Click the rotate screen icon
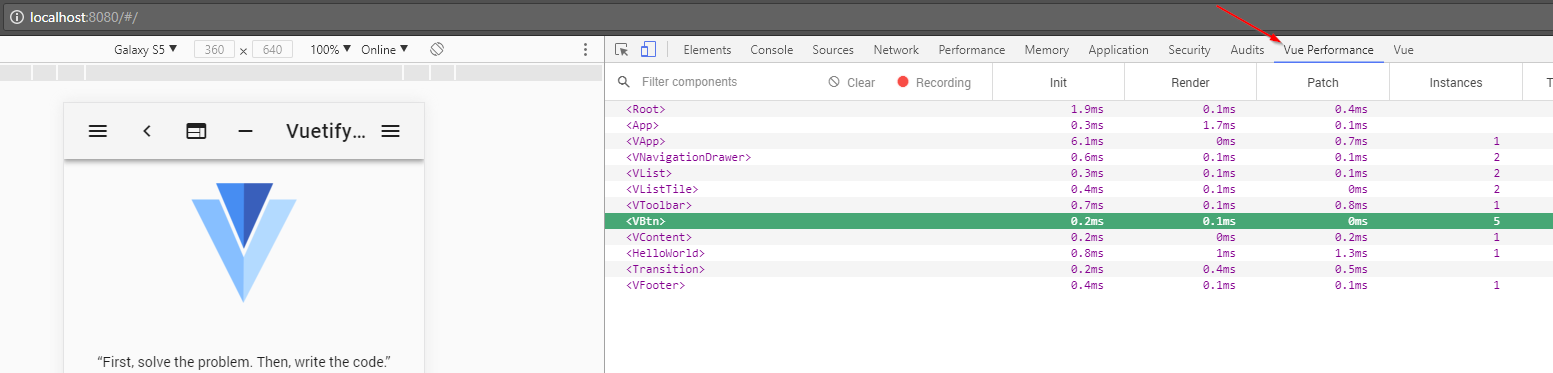 [x=437, y=49]
